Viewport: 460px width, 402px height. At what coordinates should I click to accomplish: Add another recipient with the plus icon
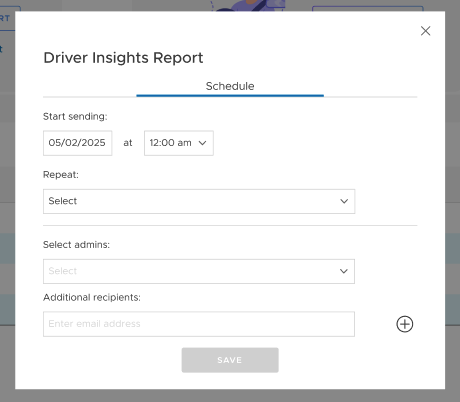pos(405,324)
